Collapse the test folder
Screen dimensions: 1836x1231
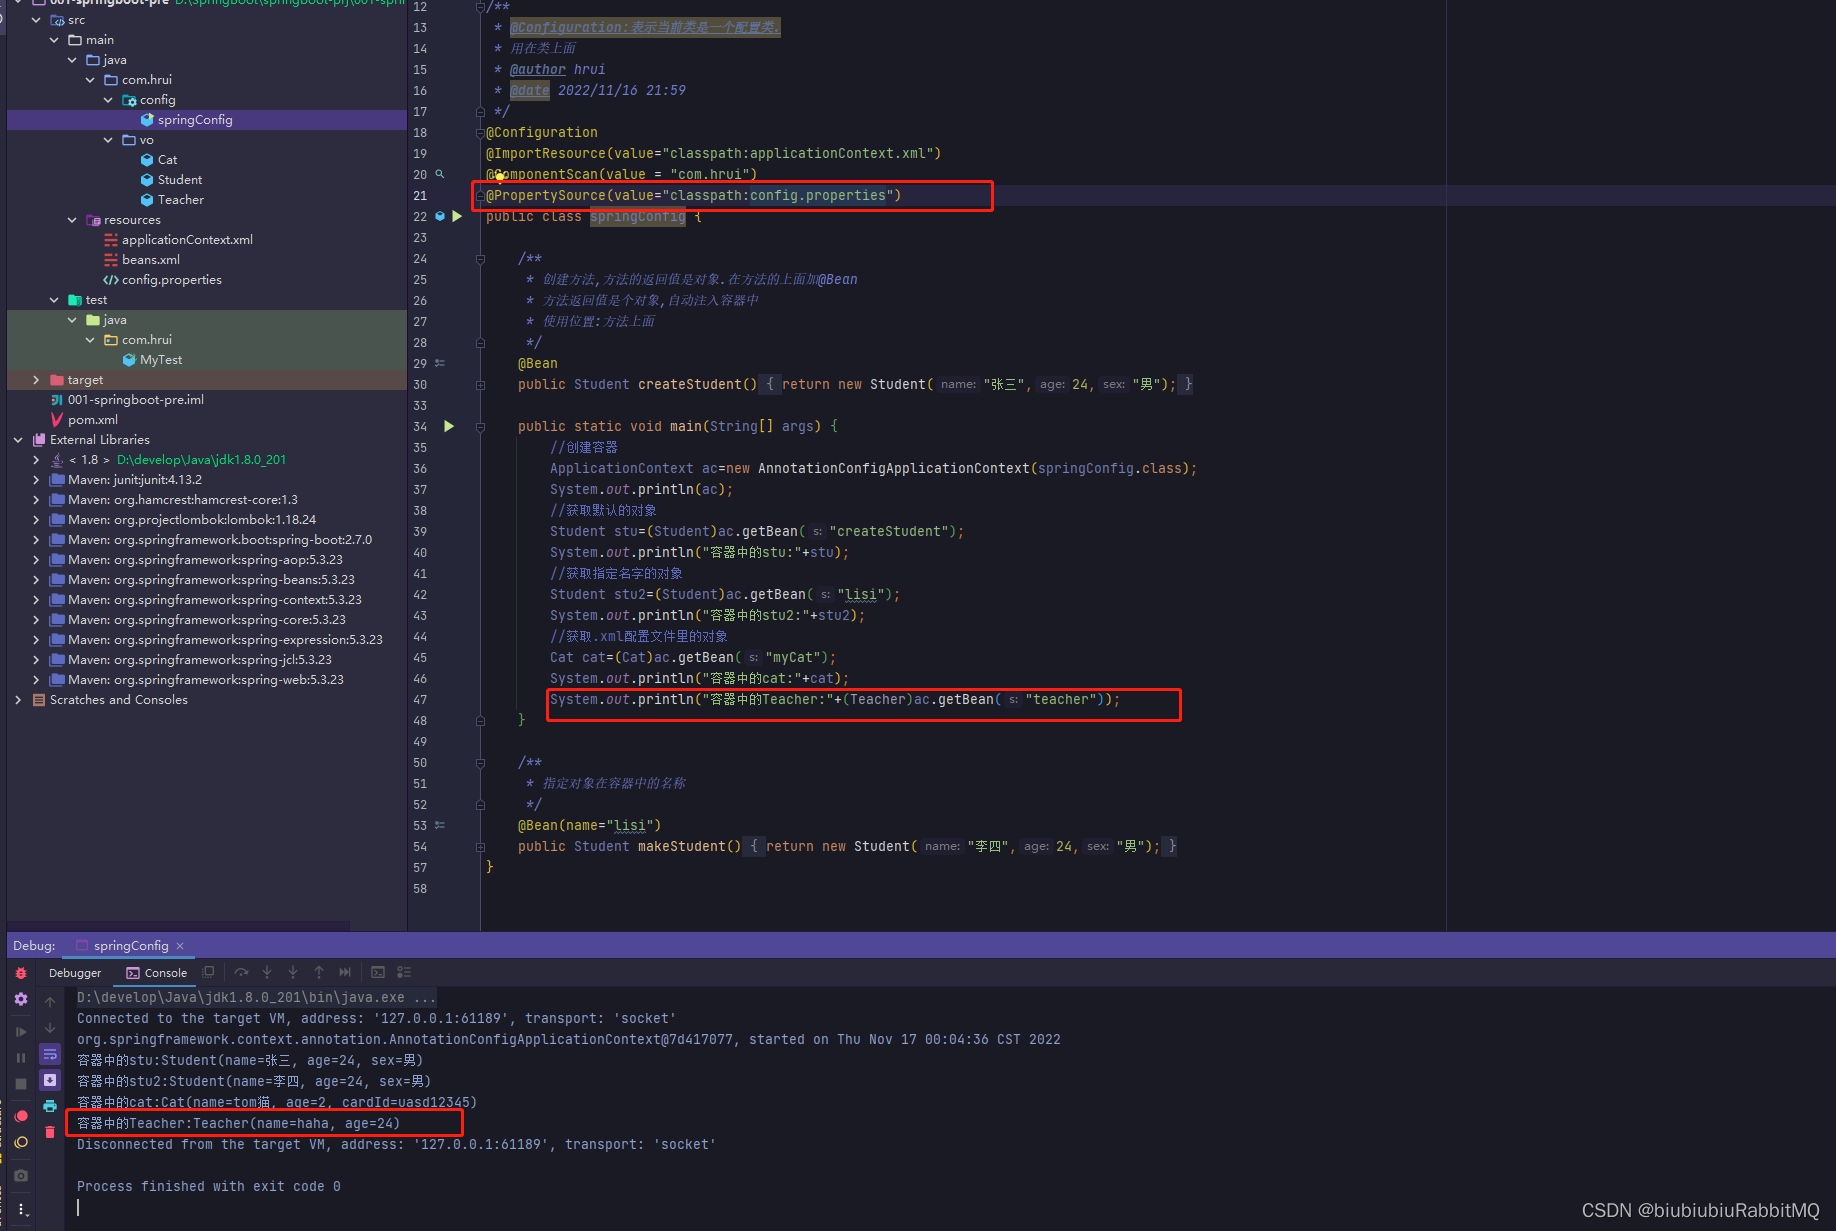pos(54,300)
